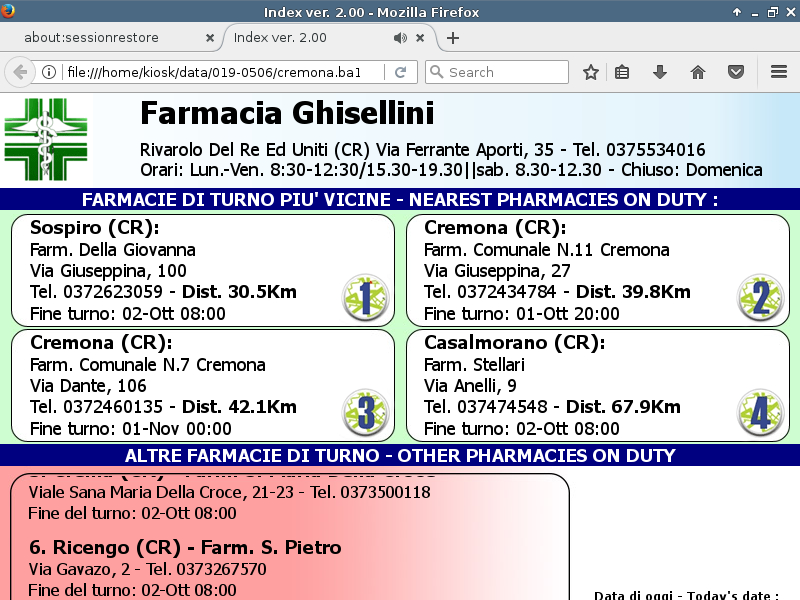Click the green cross pharmacy logo
This screenshot has height=600, width=800.
coord(47,139)
